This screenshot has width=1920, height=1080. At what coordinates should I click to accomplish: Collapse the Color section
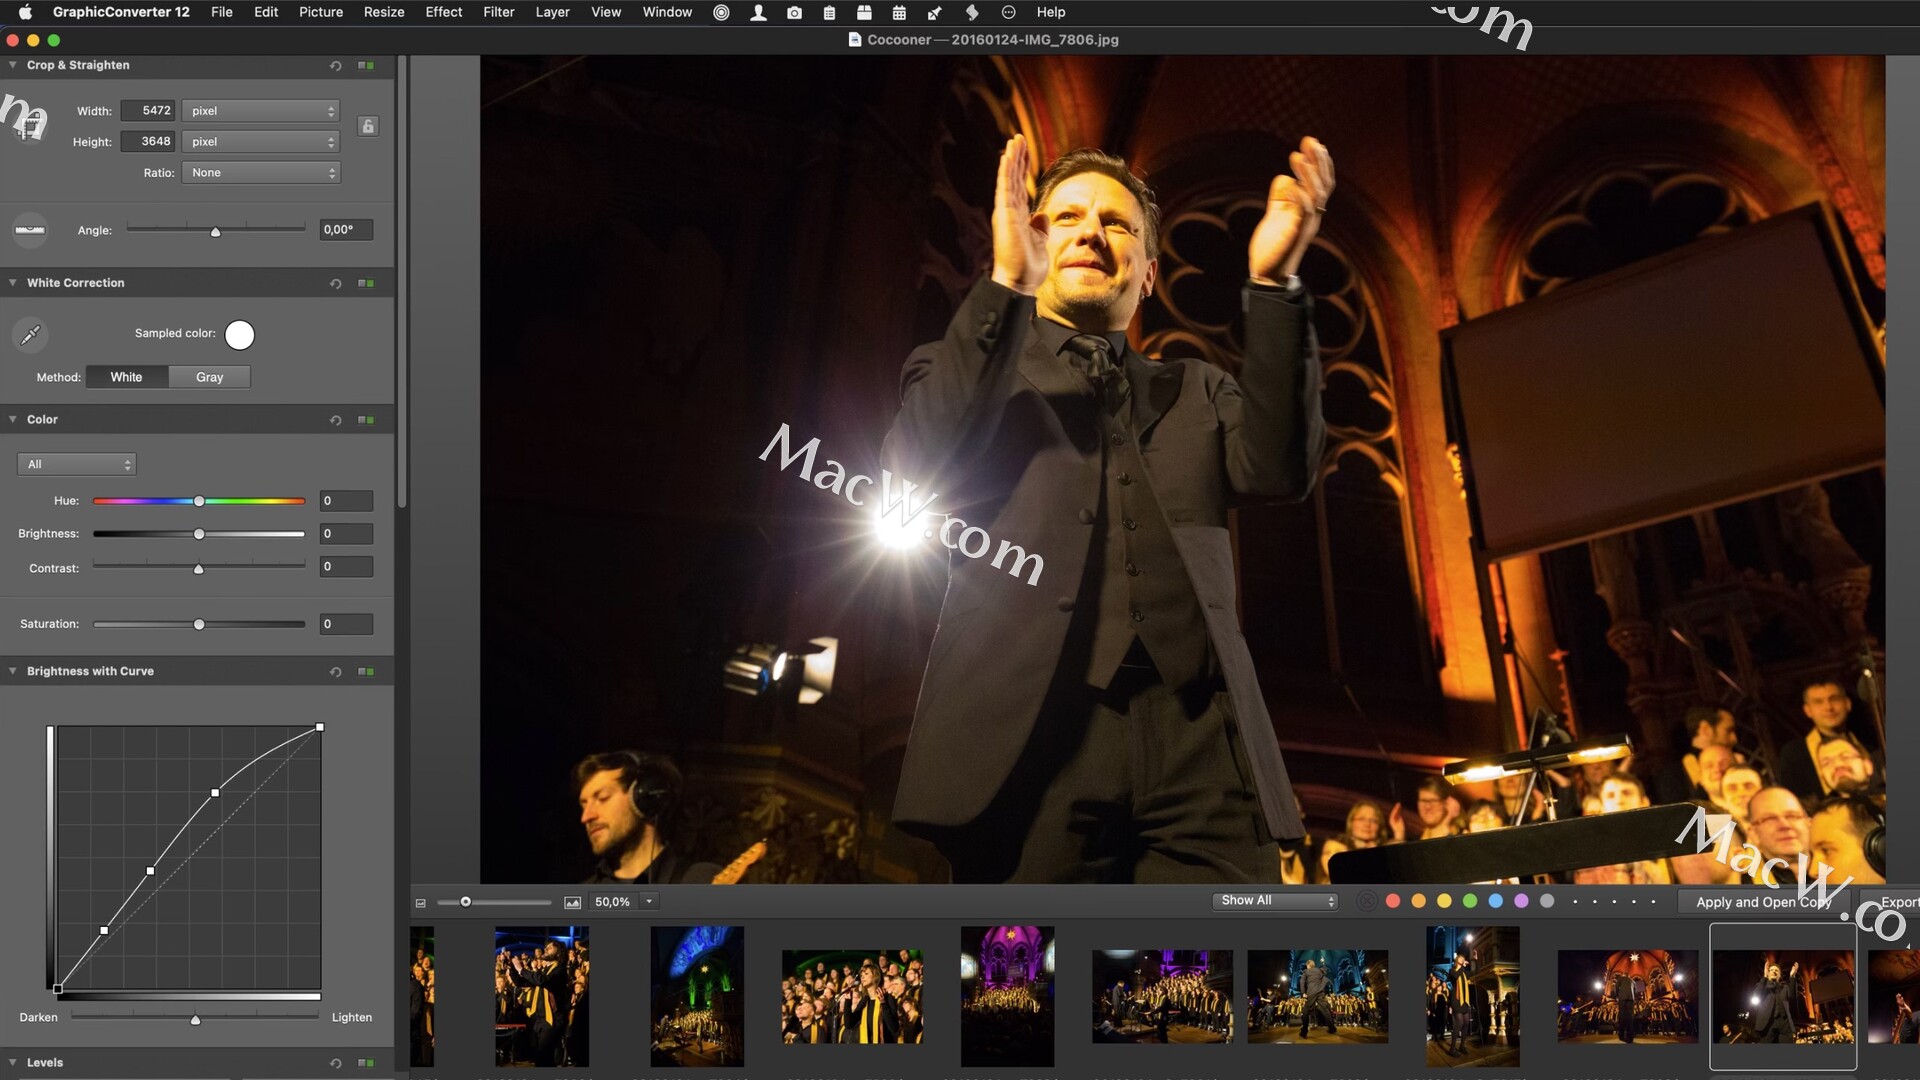point(13,420)
